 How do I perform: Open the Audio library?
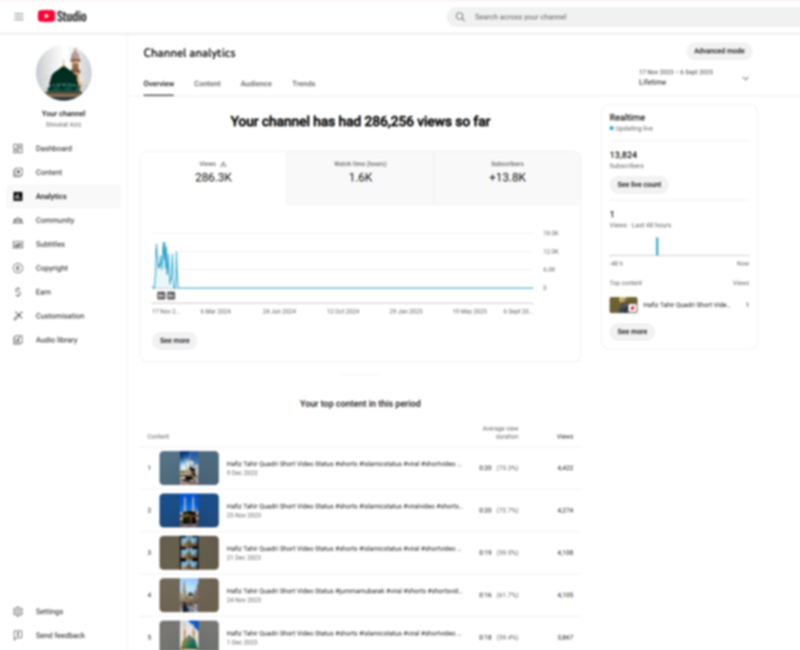pos(56,340)
